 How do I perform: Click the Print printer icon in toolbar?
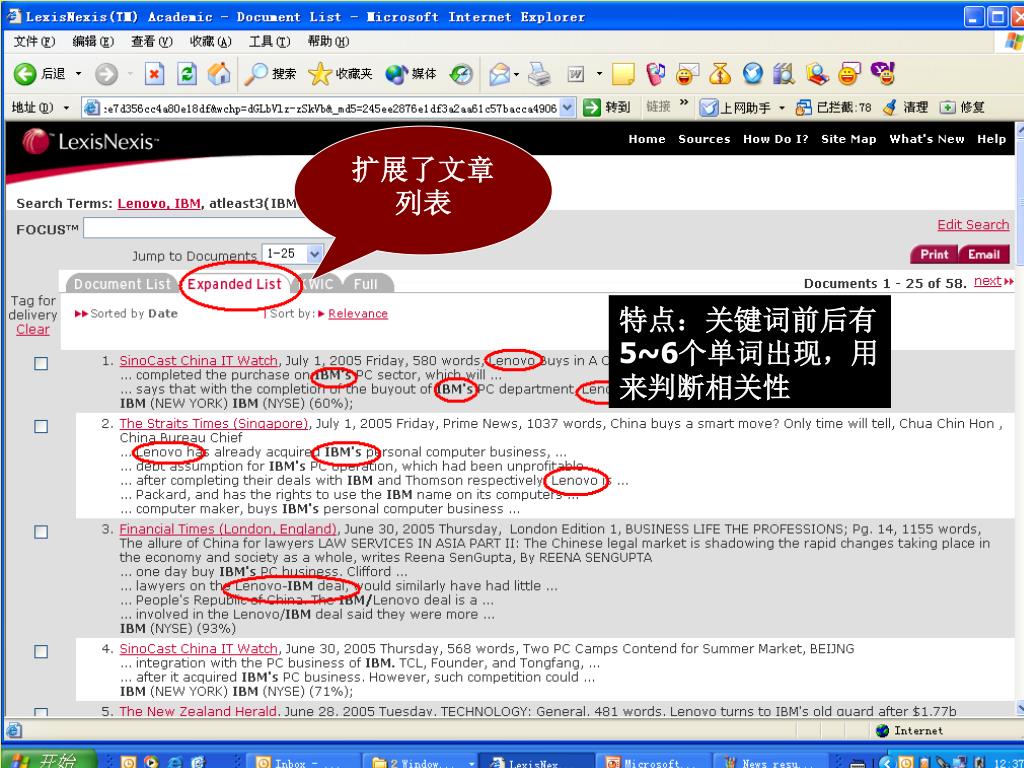click(x=539, y=74)
